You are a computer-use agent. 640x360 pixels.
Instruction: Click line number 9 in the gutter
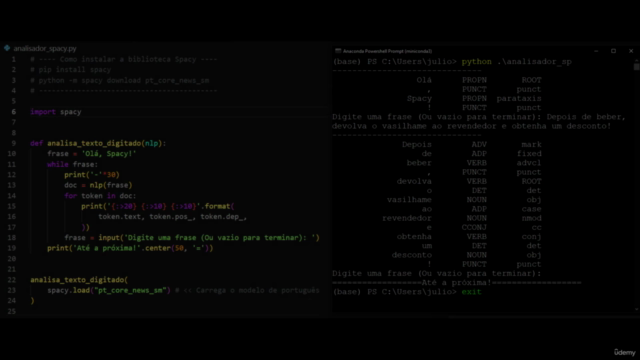13,143
